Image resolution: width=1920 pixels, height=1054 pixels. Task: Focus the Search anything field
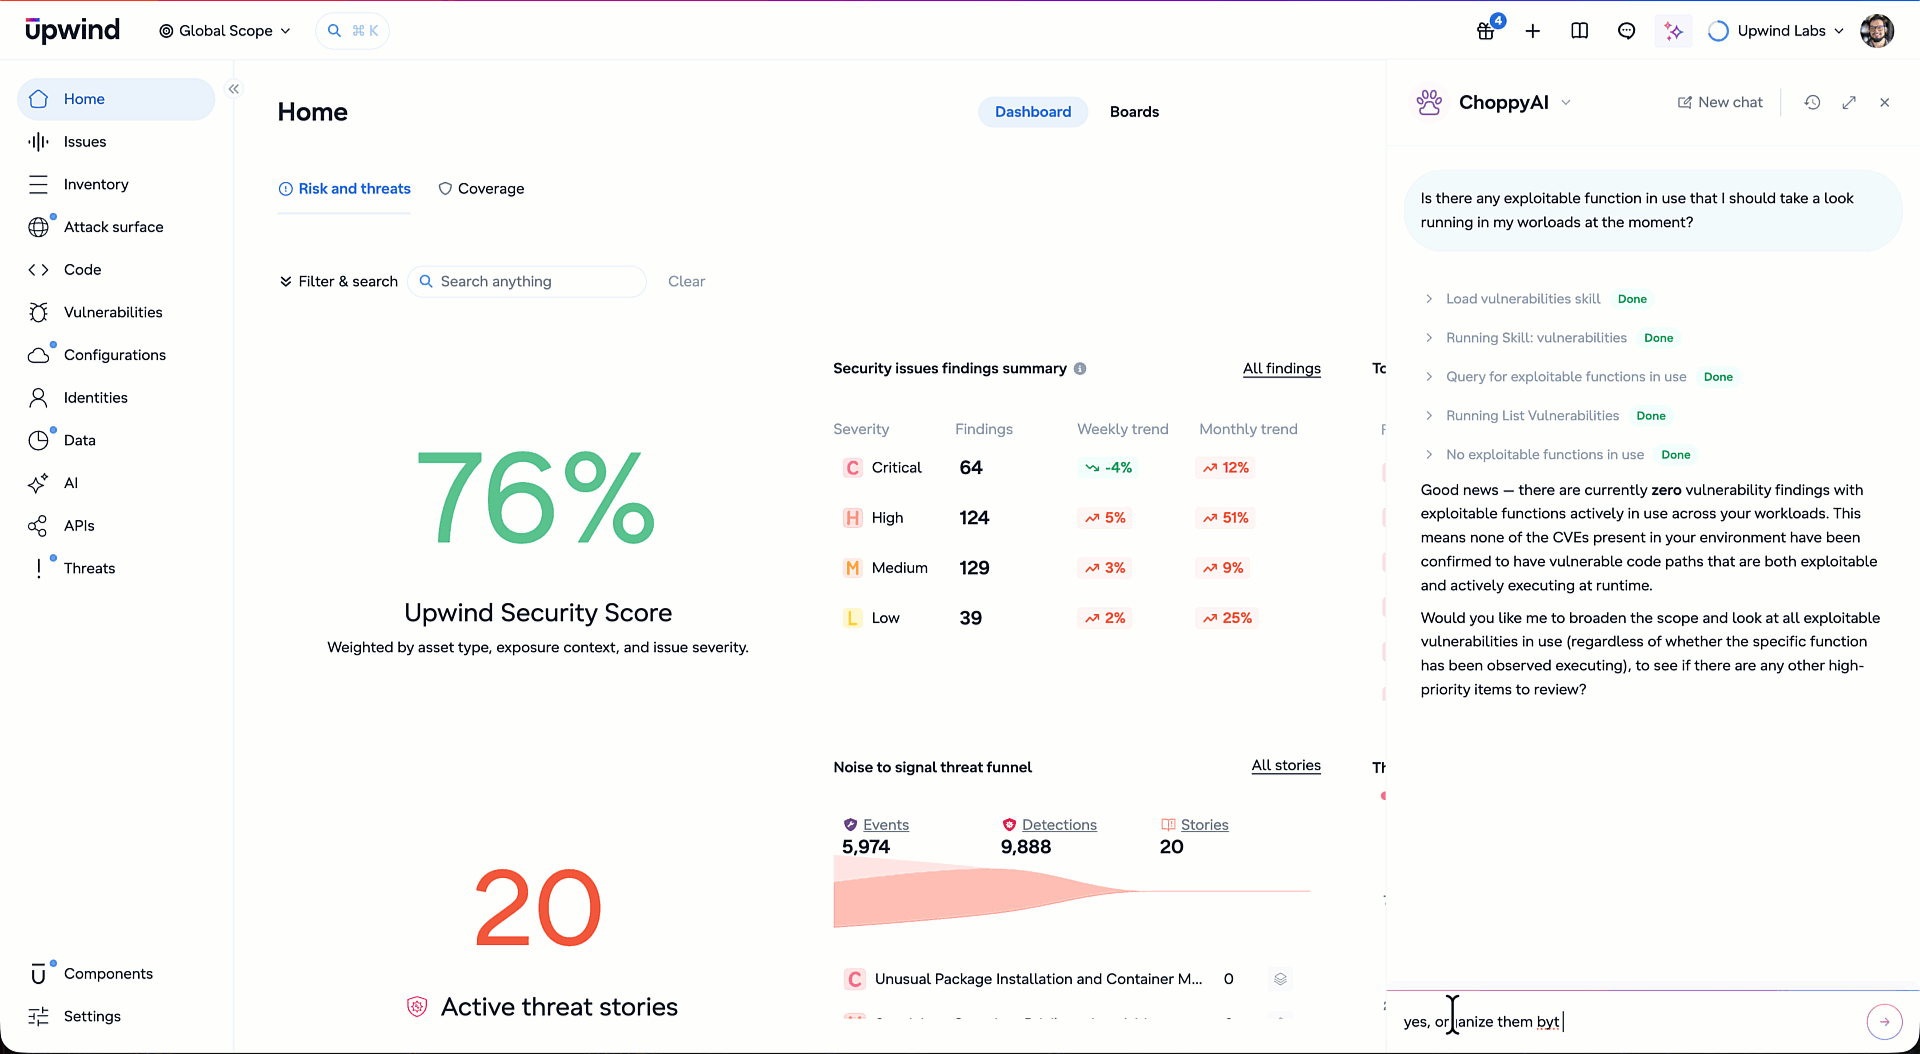527,281
